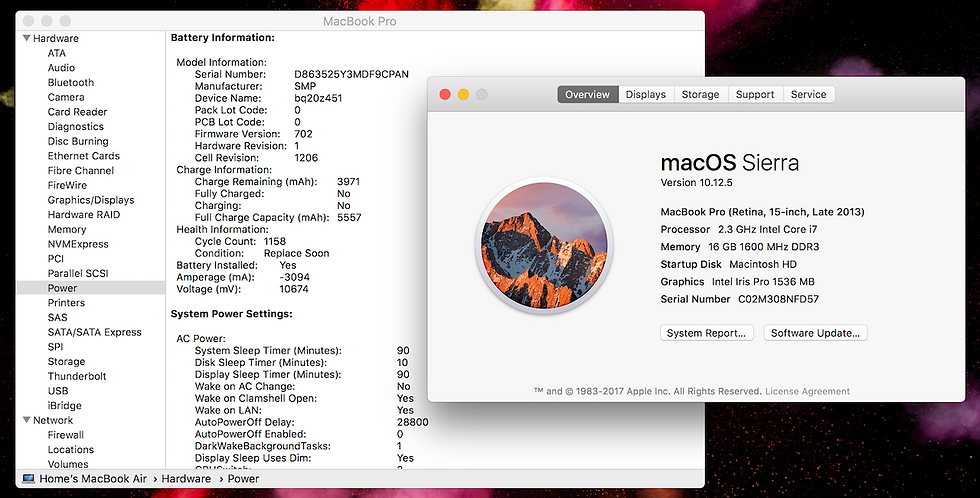This screenshot has width=980, height=498.
Task: Select NVMExpress in the sidebar
Action: pyautogui.click(x=78, y=244)
